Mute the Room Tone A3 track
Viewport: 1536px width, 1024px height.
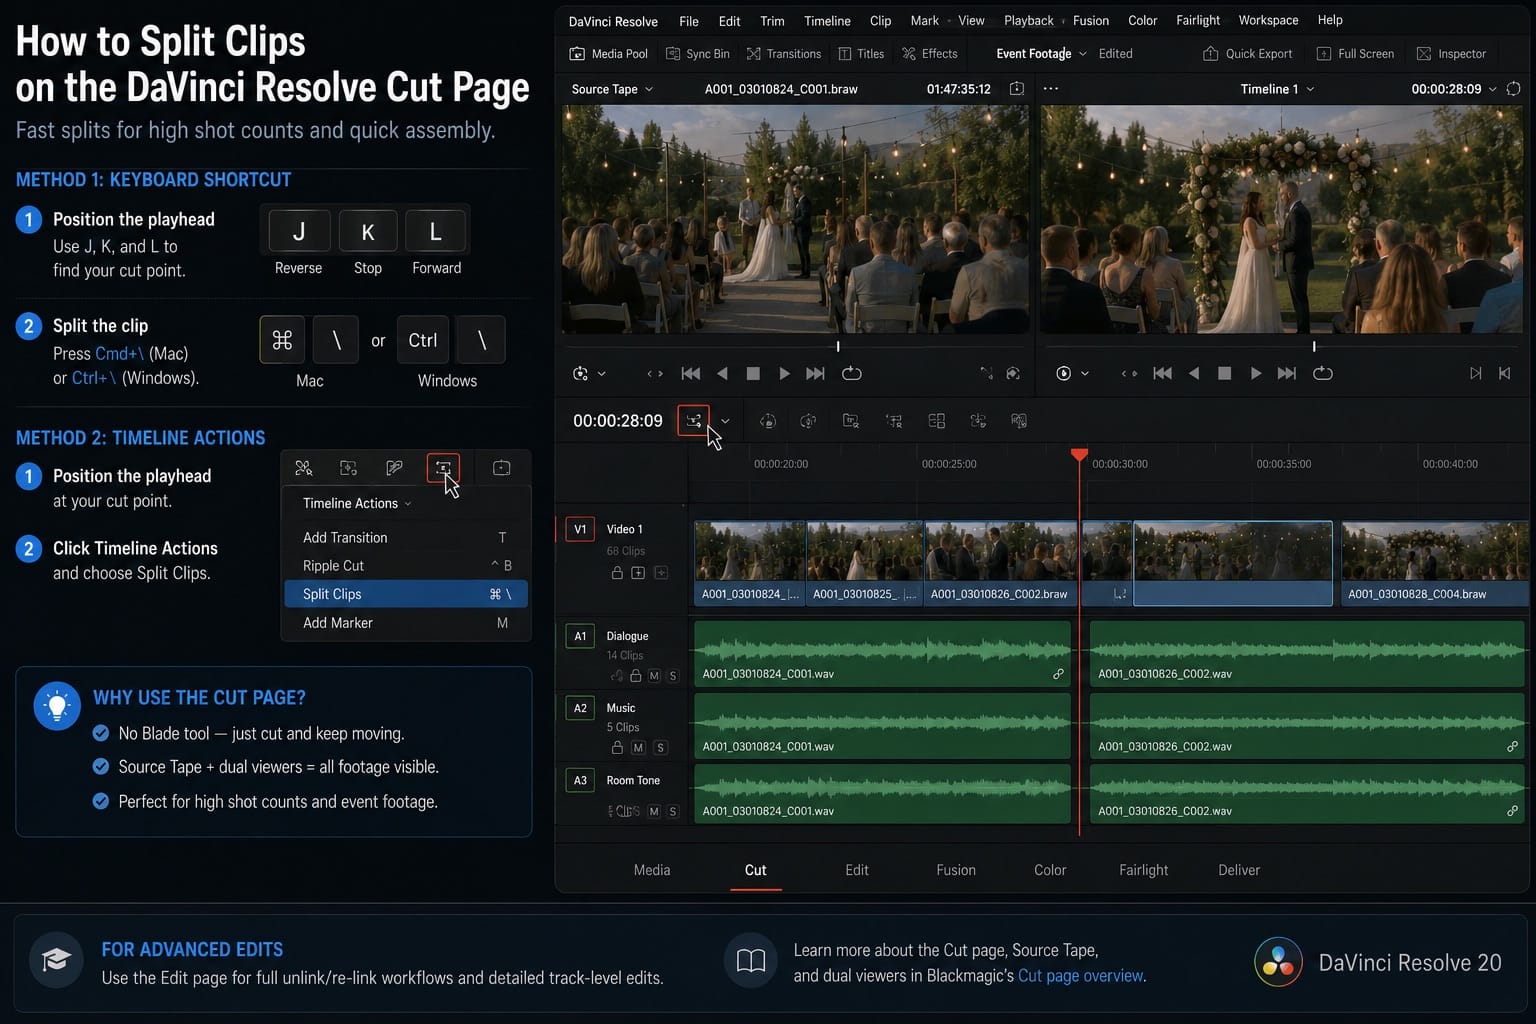tap(654, 811)
